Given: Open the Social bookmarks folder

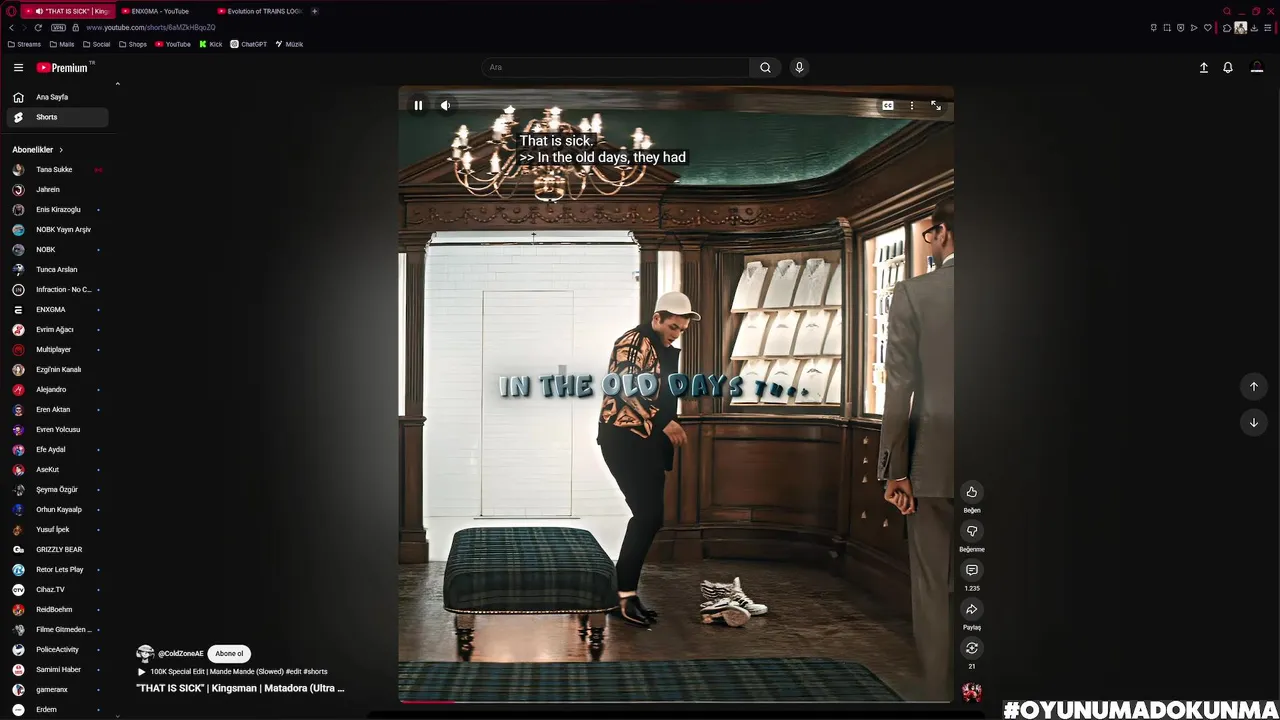Looking at the screenshot, I should [x=96, y=44].
